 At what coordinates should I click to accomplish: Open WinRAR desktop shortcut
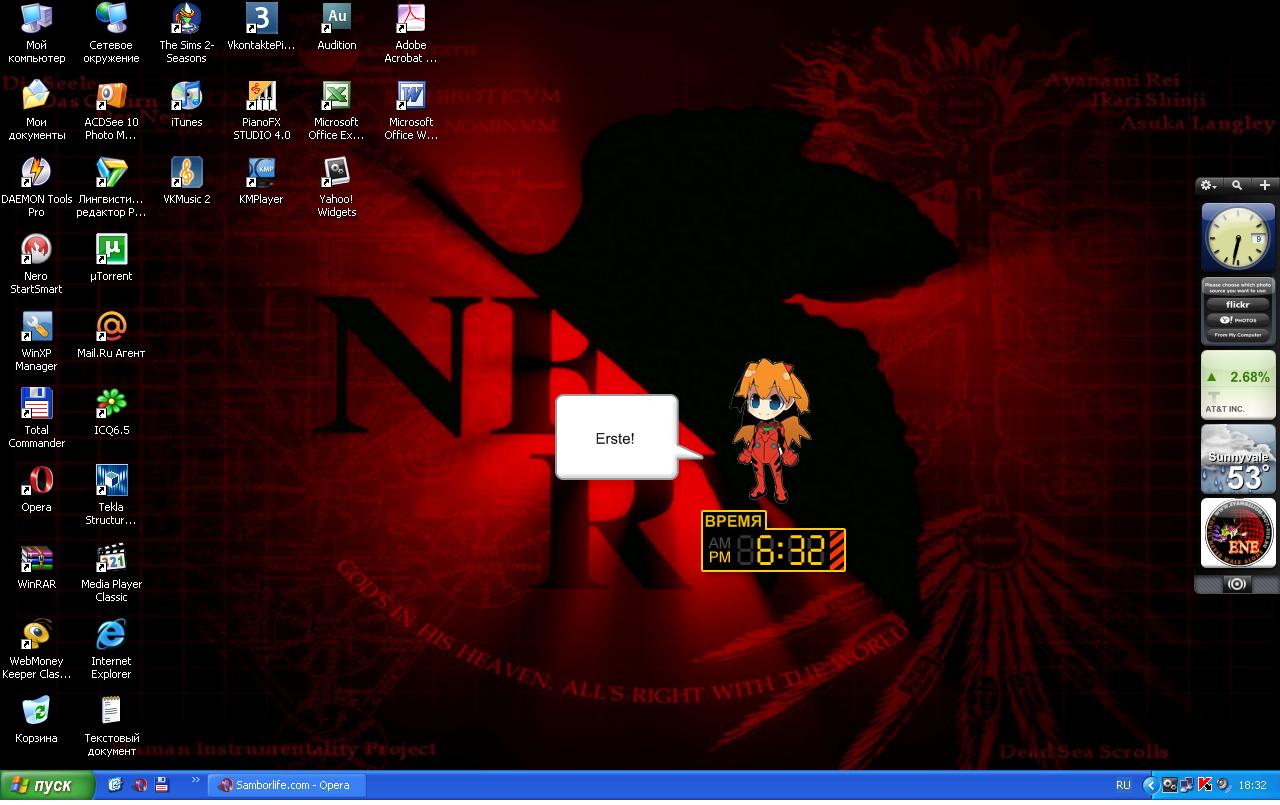coord(36,567)
